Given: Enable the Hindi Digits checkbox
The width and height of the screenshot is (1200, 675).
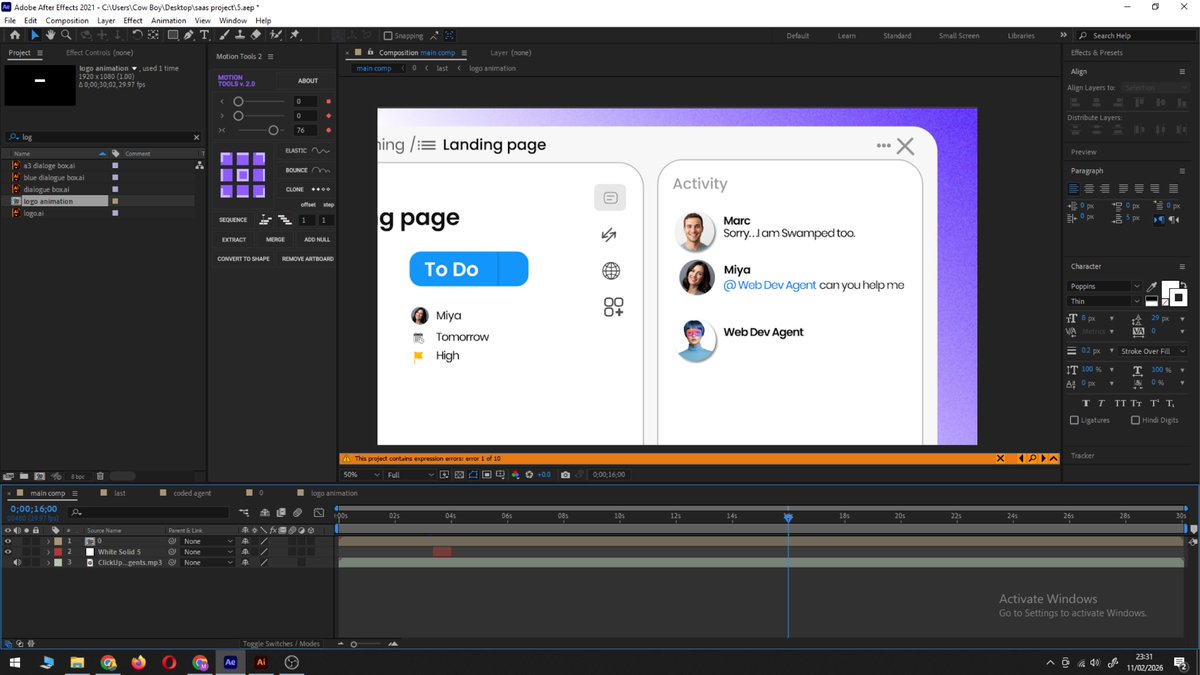Looking at the screenshot, I should click(x=1135, y=420).
